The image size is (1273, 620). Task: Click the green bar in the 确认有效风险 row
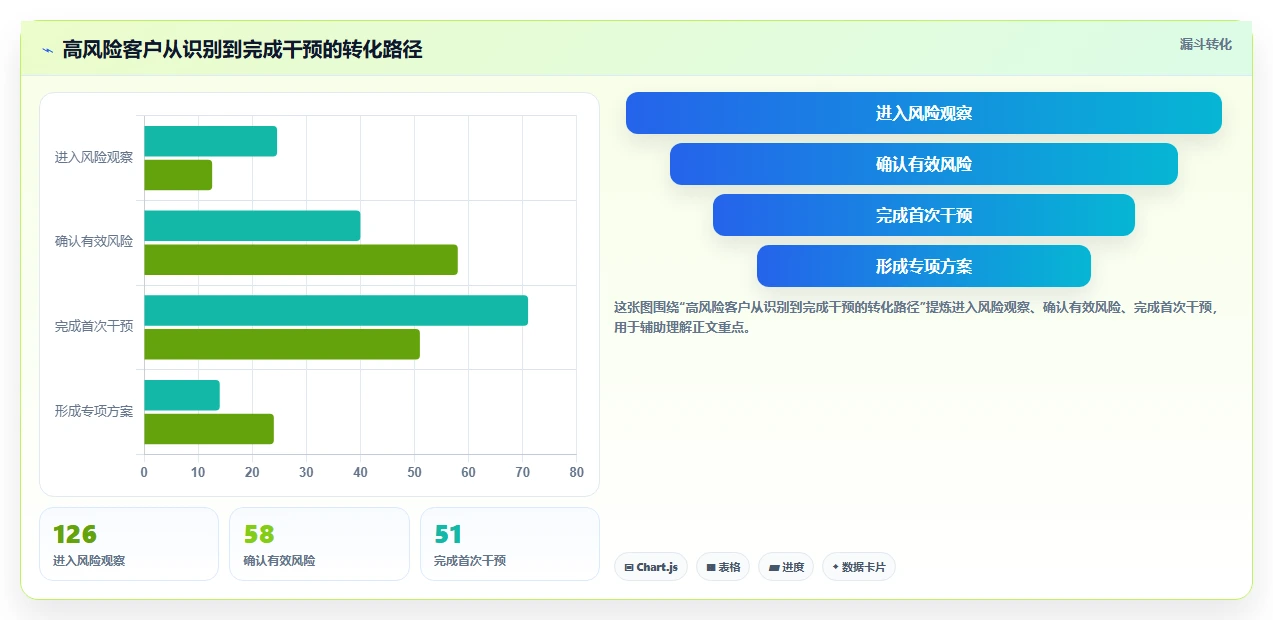pos(301,260)
